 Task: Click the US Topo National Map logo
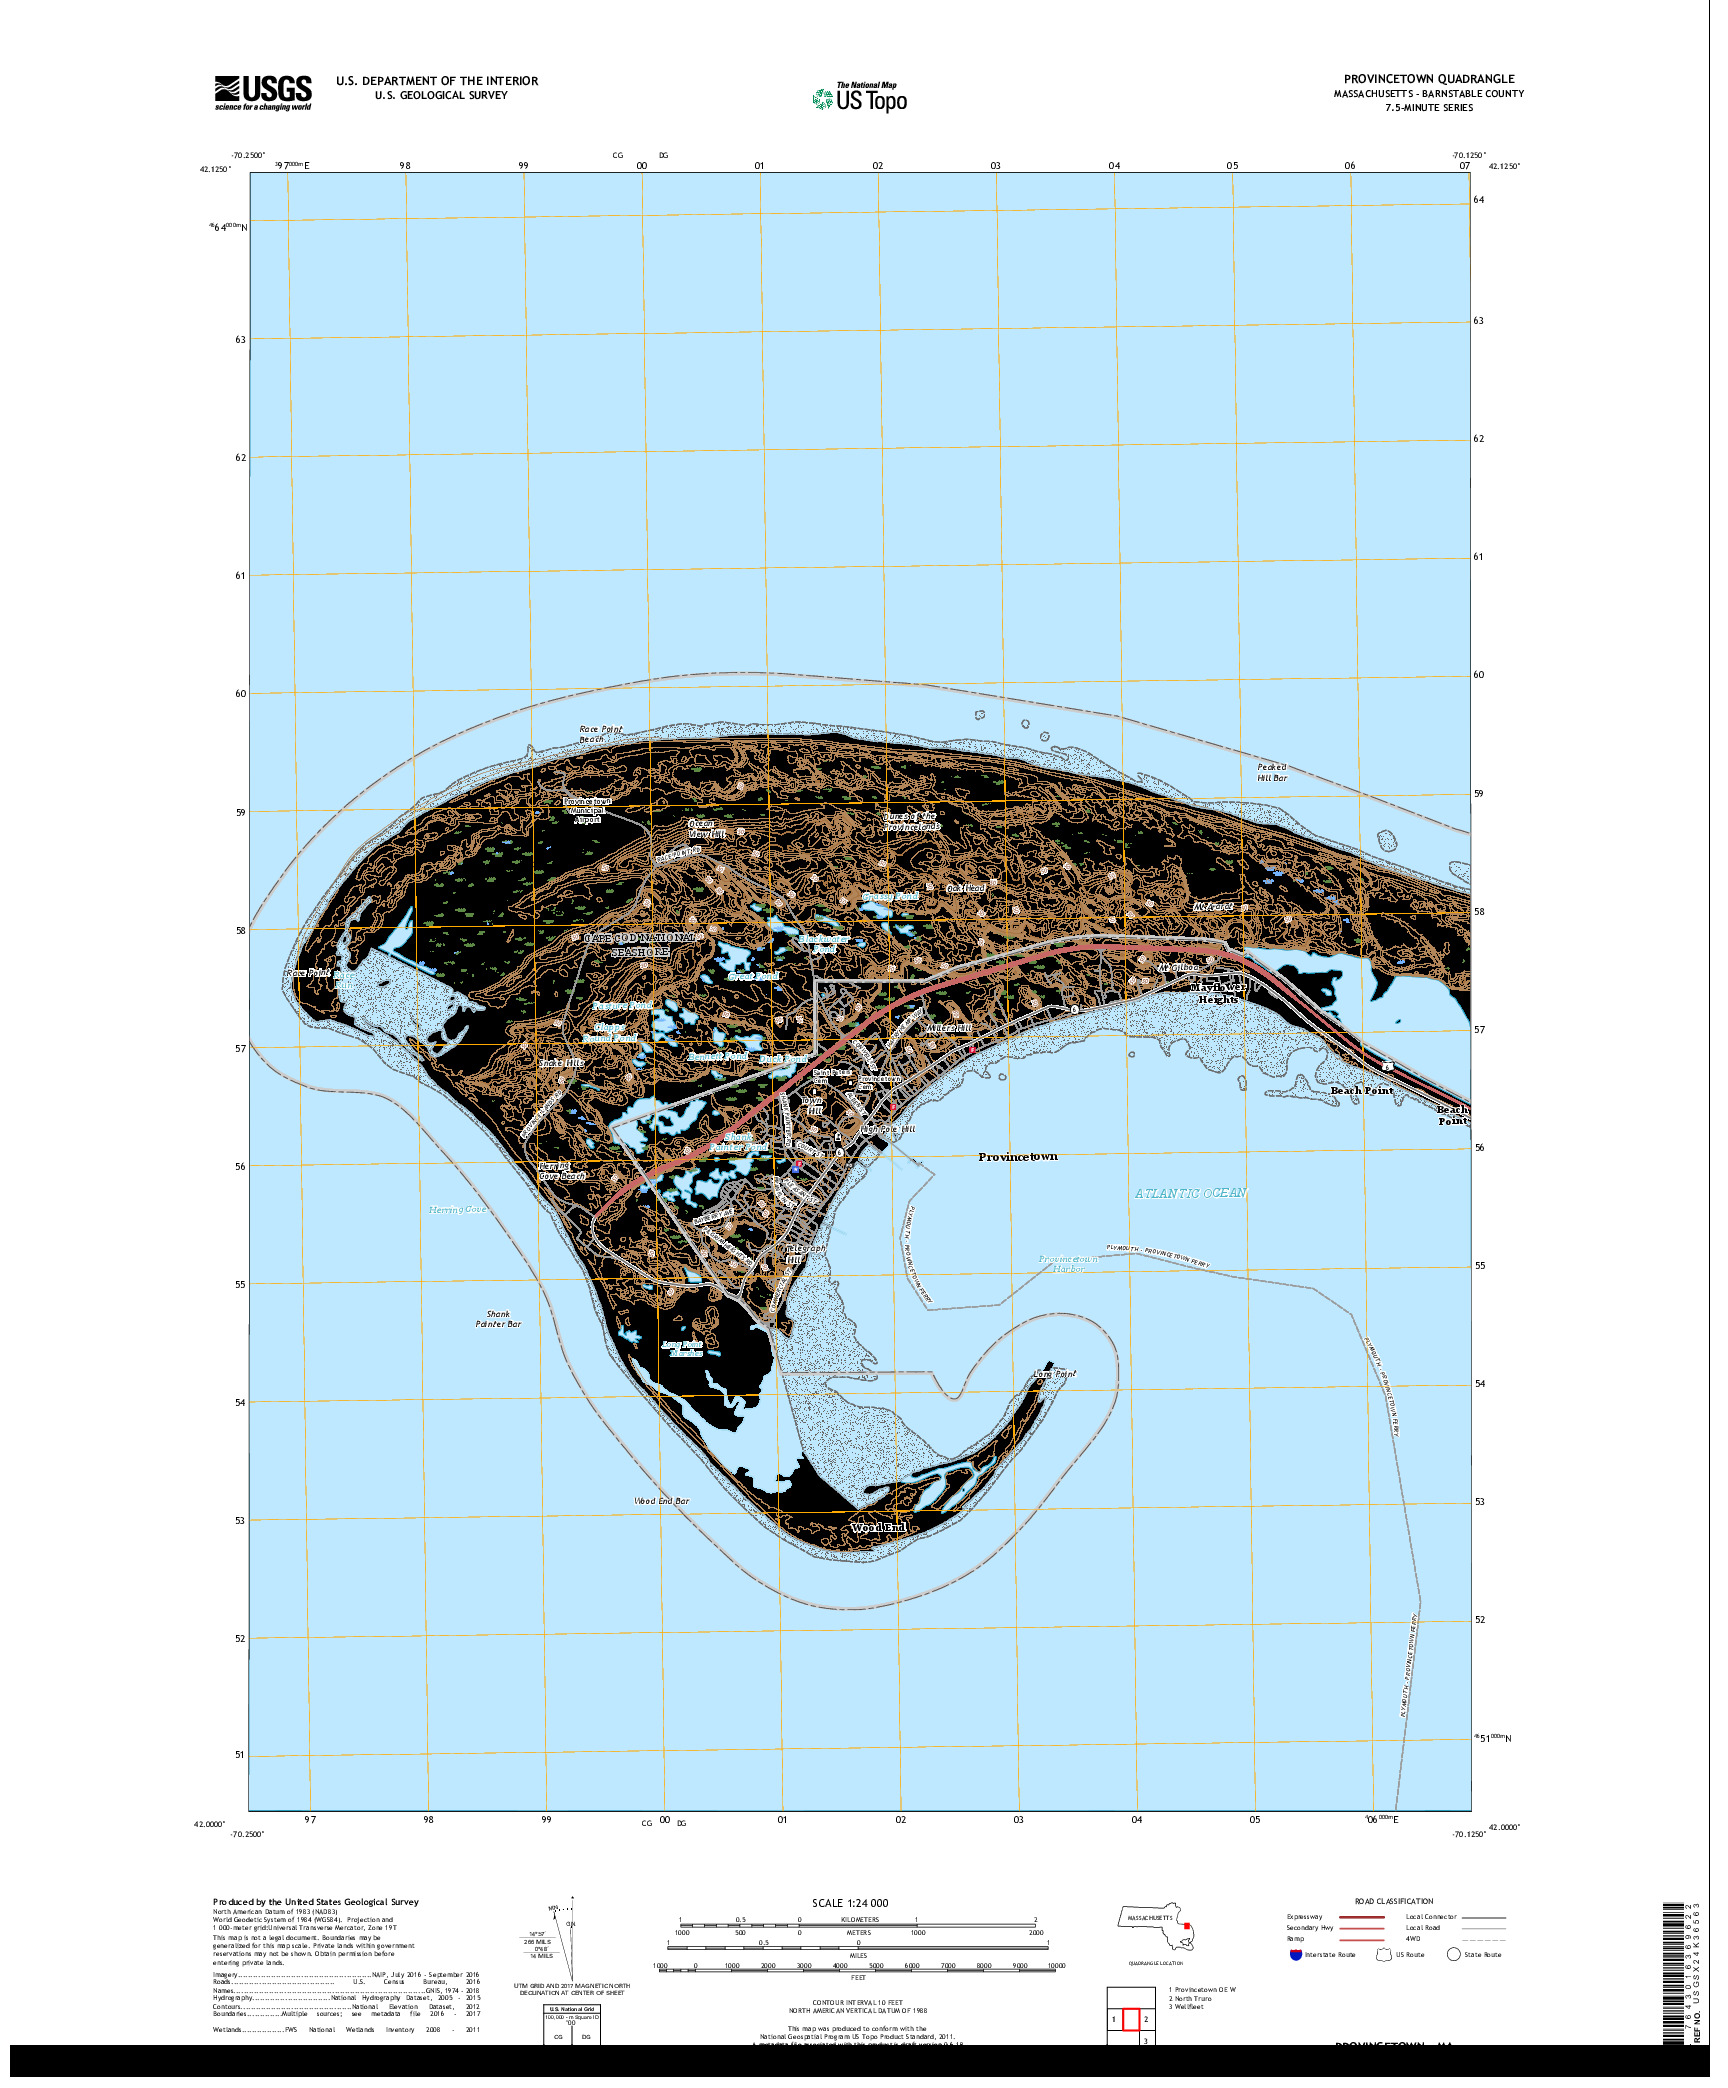(860, 97)
